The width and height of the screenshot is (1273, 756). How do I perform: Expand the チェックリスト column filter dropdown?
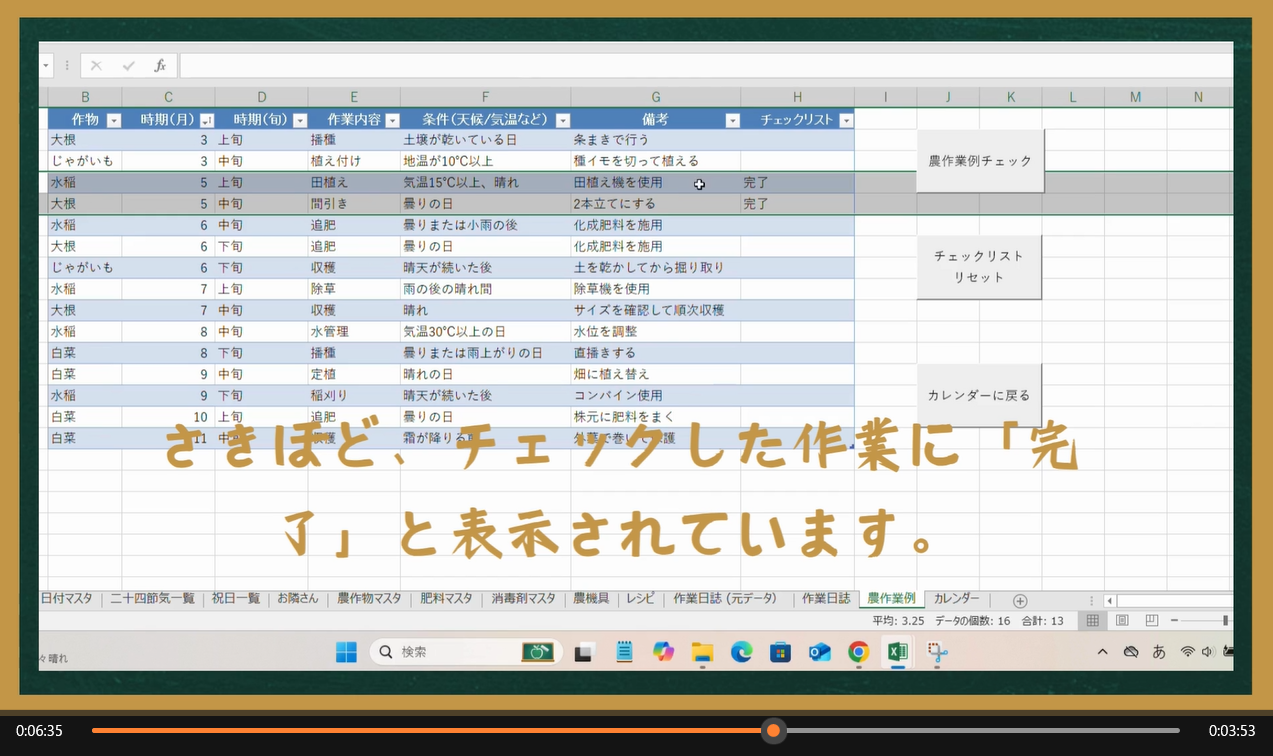pos(846,120)
